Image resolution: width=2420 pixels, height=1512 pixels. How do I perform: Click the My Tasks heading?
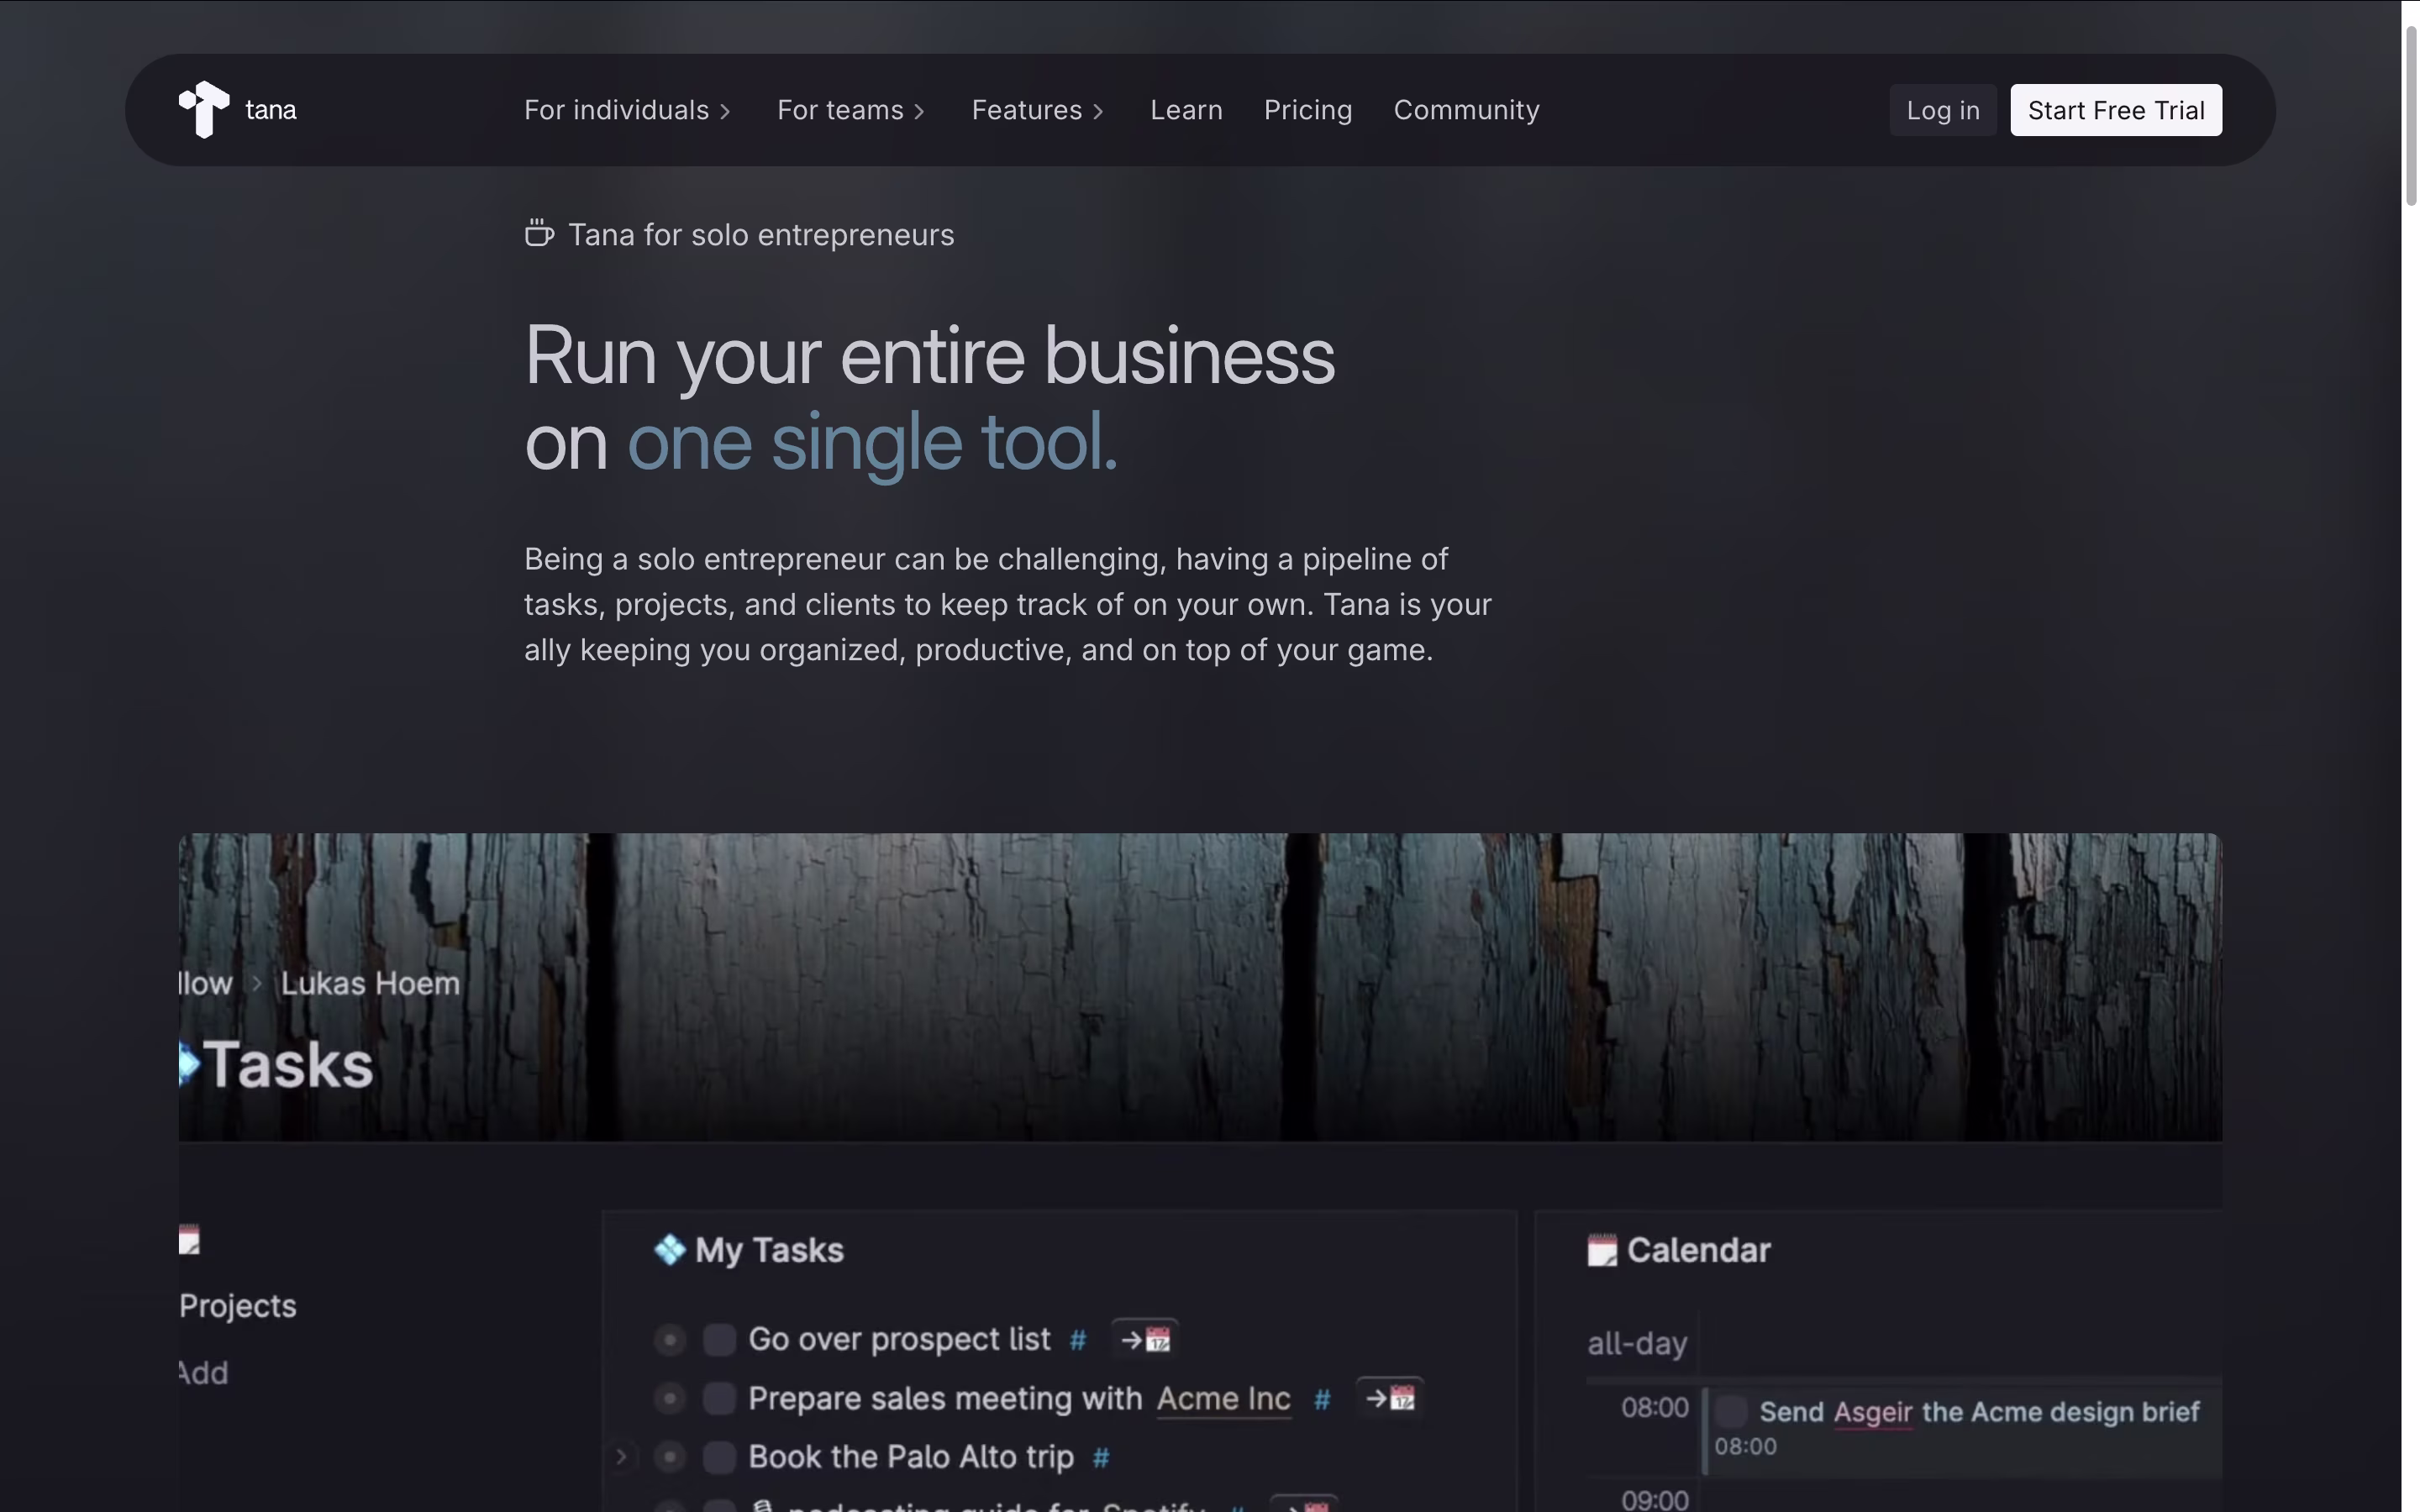(769, 1250)
